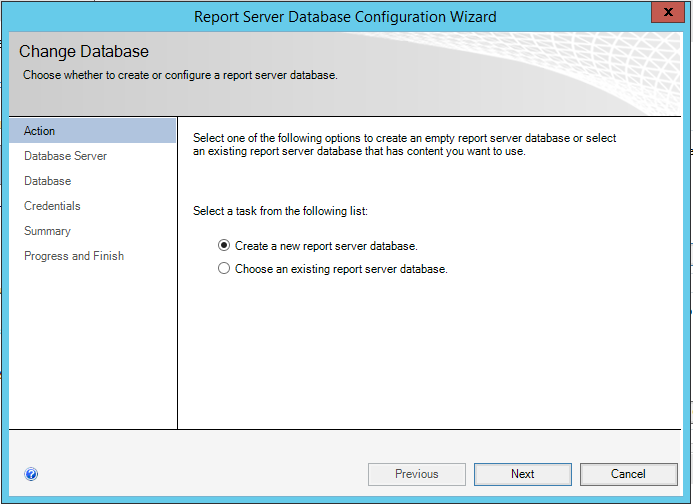The width and height of the screenshot is (693, 504).
Task: Switch to the Database step in the sidebar
Action: point(48,181)
